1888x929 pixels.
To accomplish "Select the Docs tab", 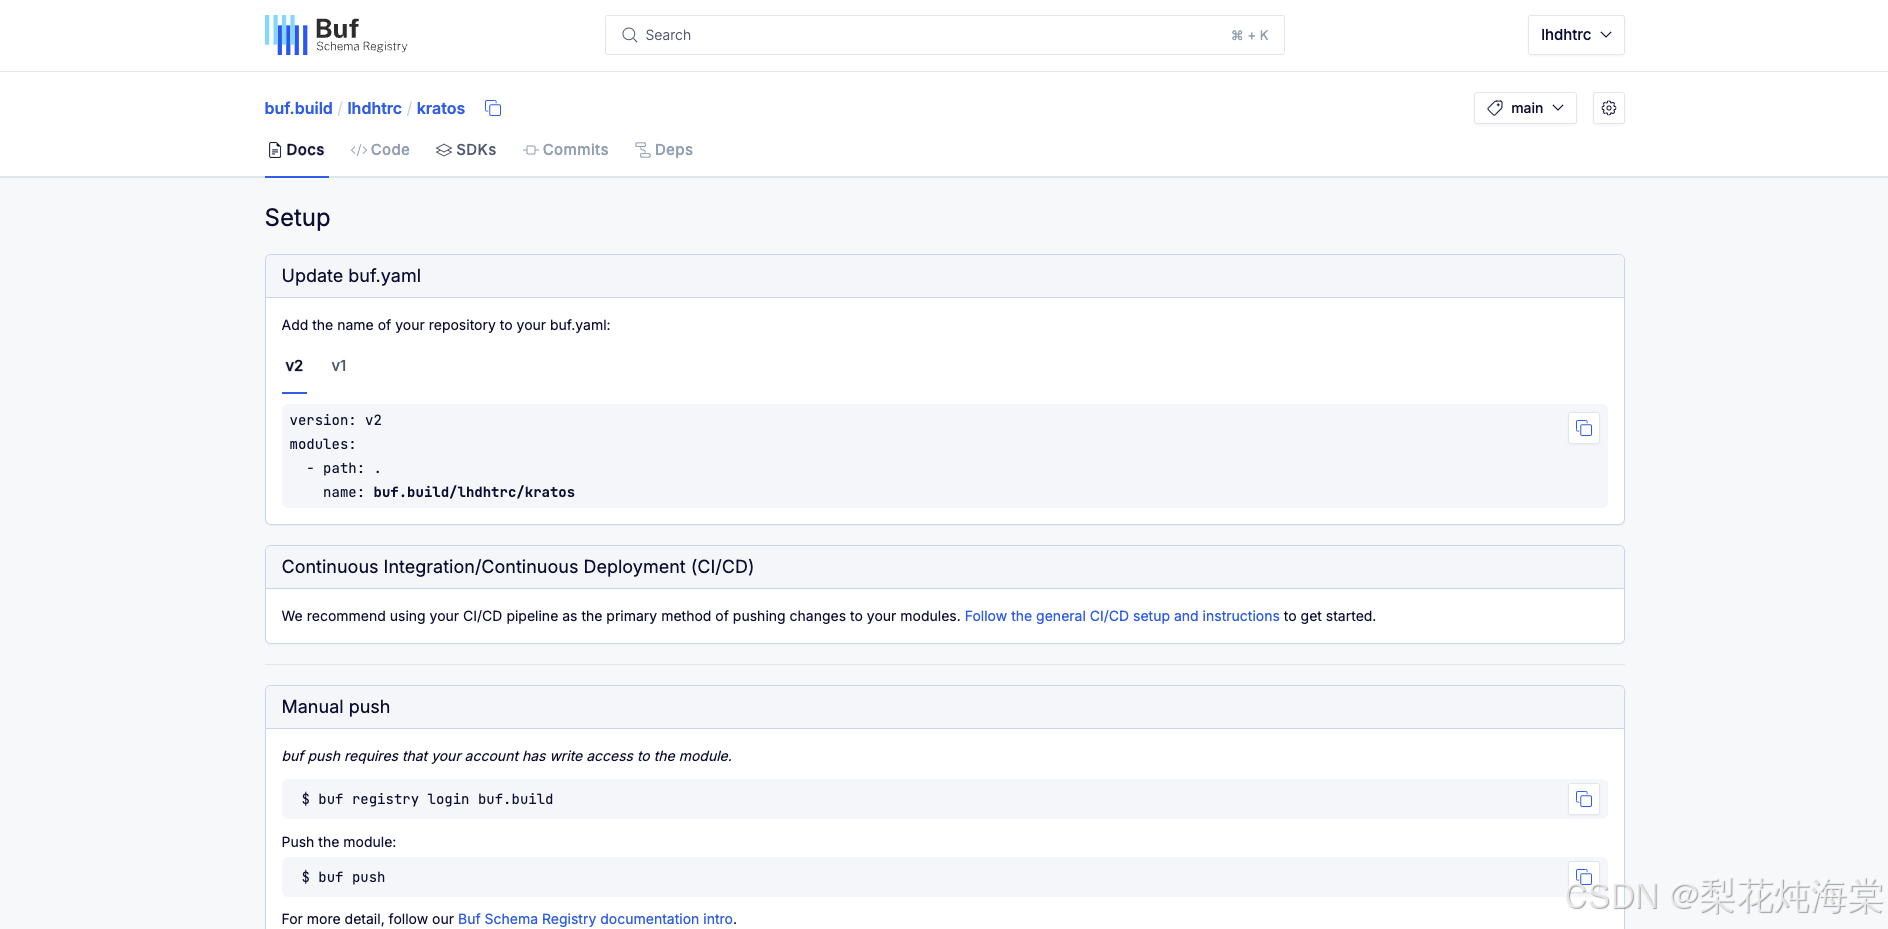I will point(296,150).
